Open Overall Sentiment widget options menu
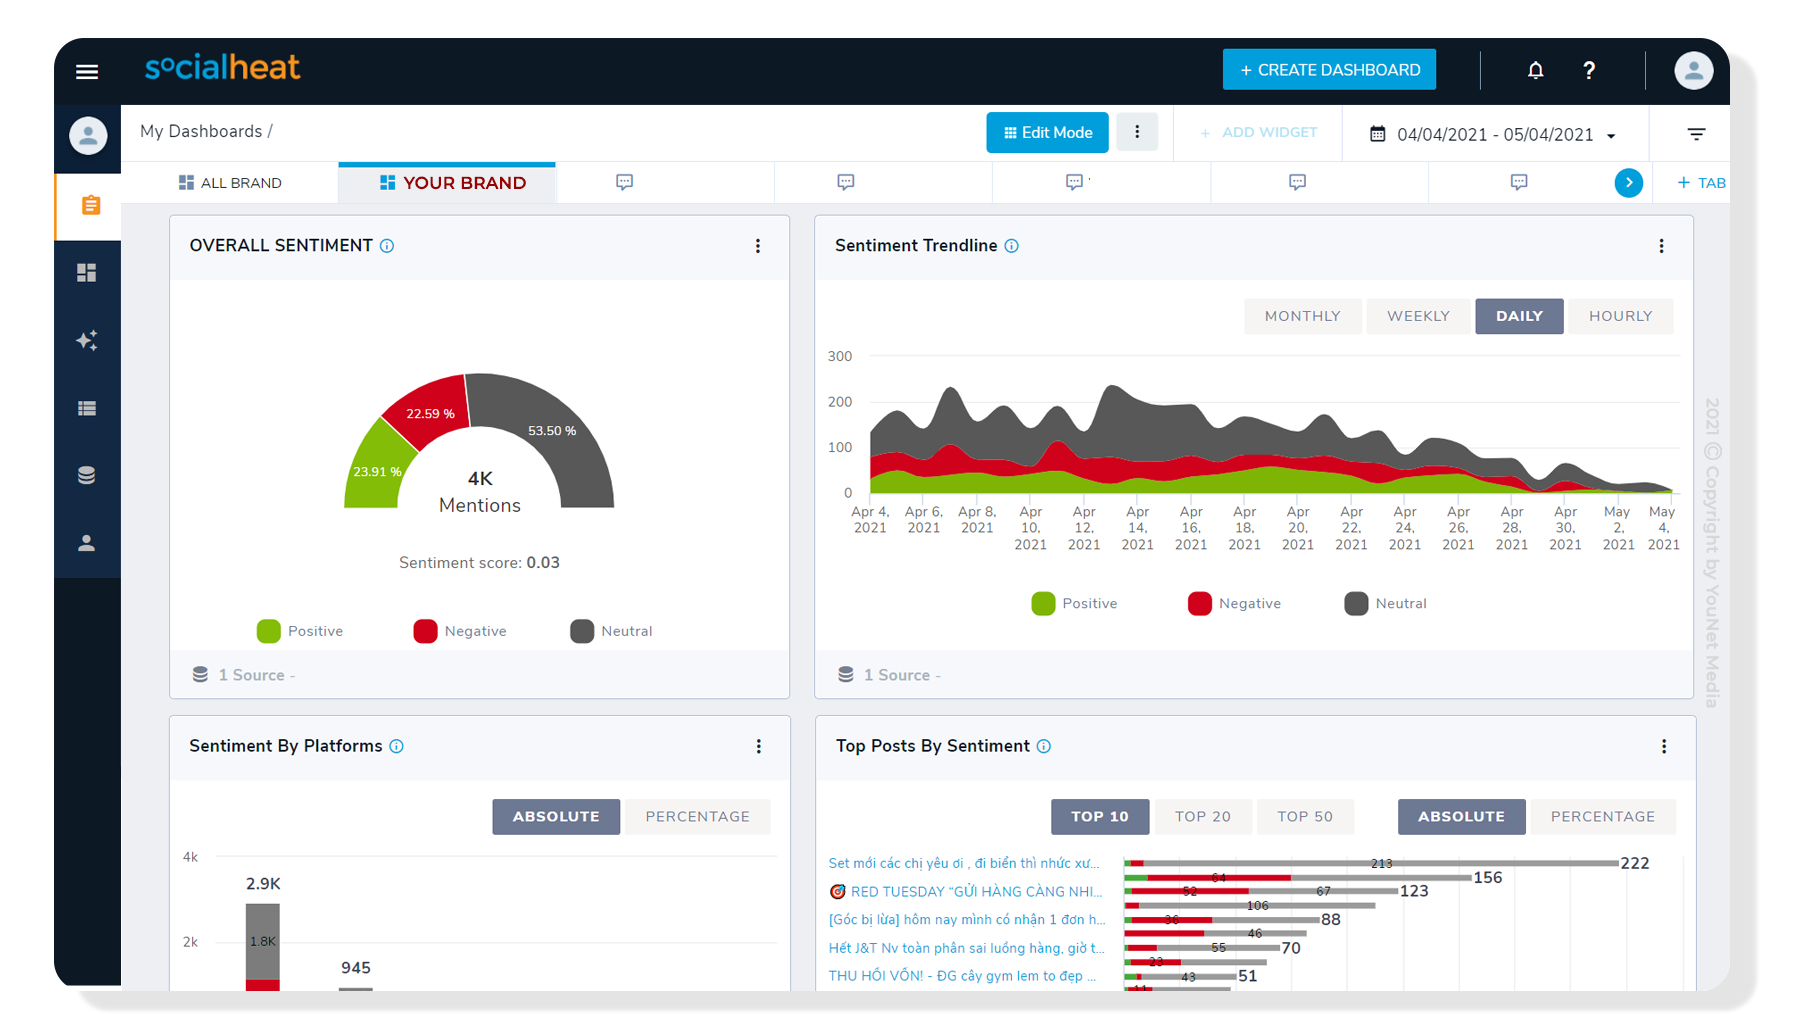Screen dimensions: 1800x1014 tap(758, 246)
